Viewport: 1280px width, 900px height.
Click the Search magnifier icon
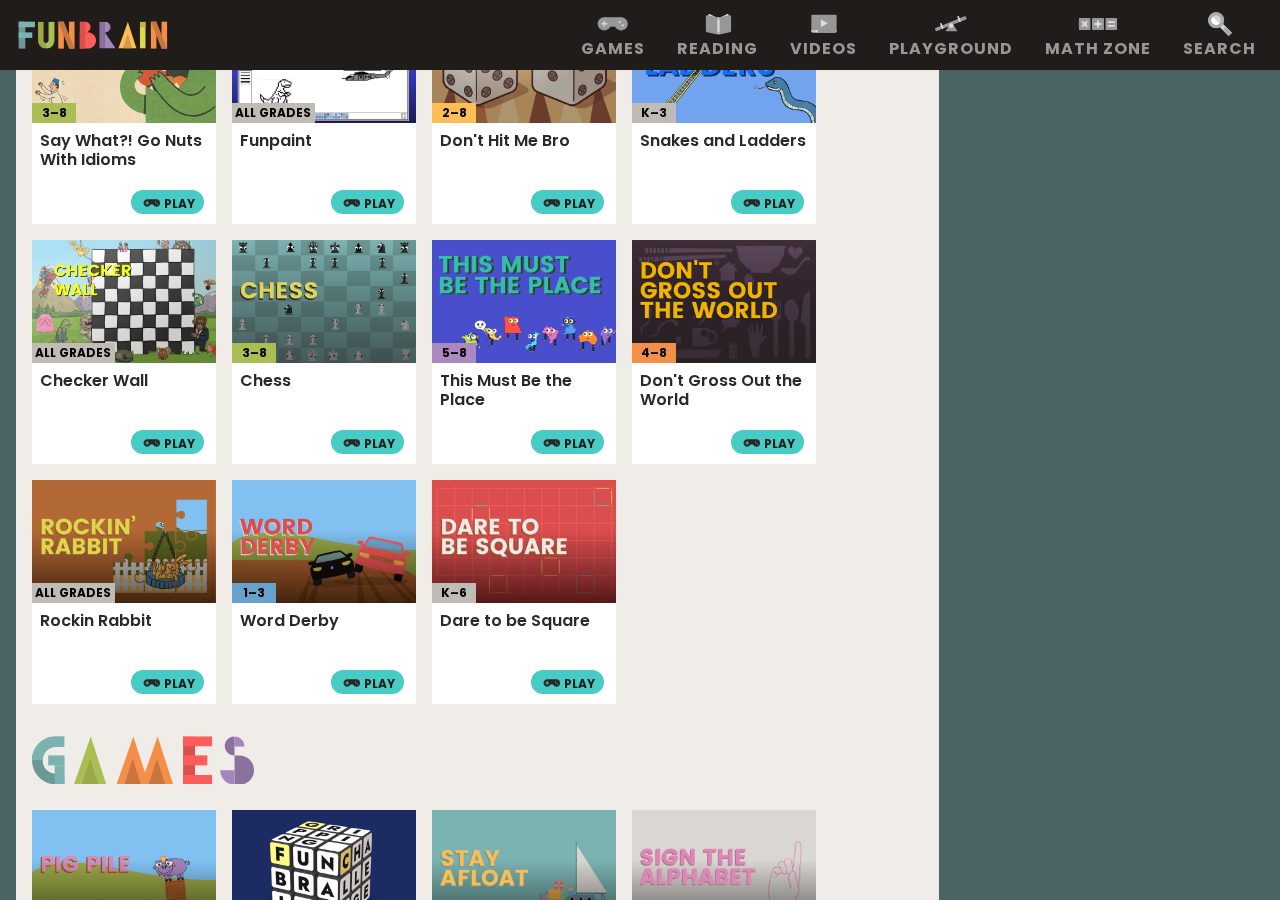click(x=1219, y=24)
